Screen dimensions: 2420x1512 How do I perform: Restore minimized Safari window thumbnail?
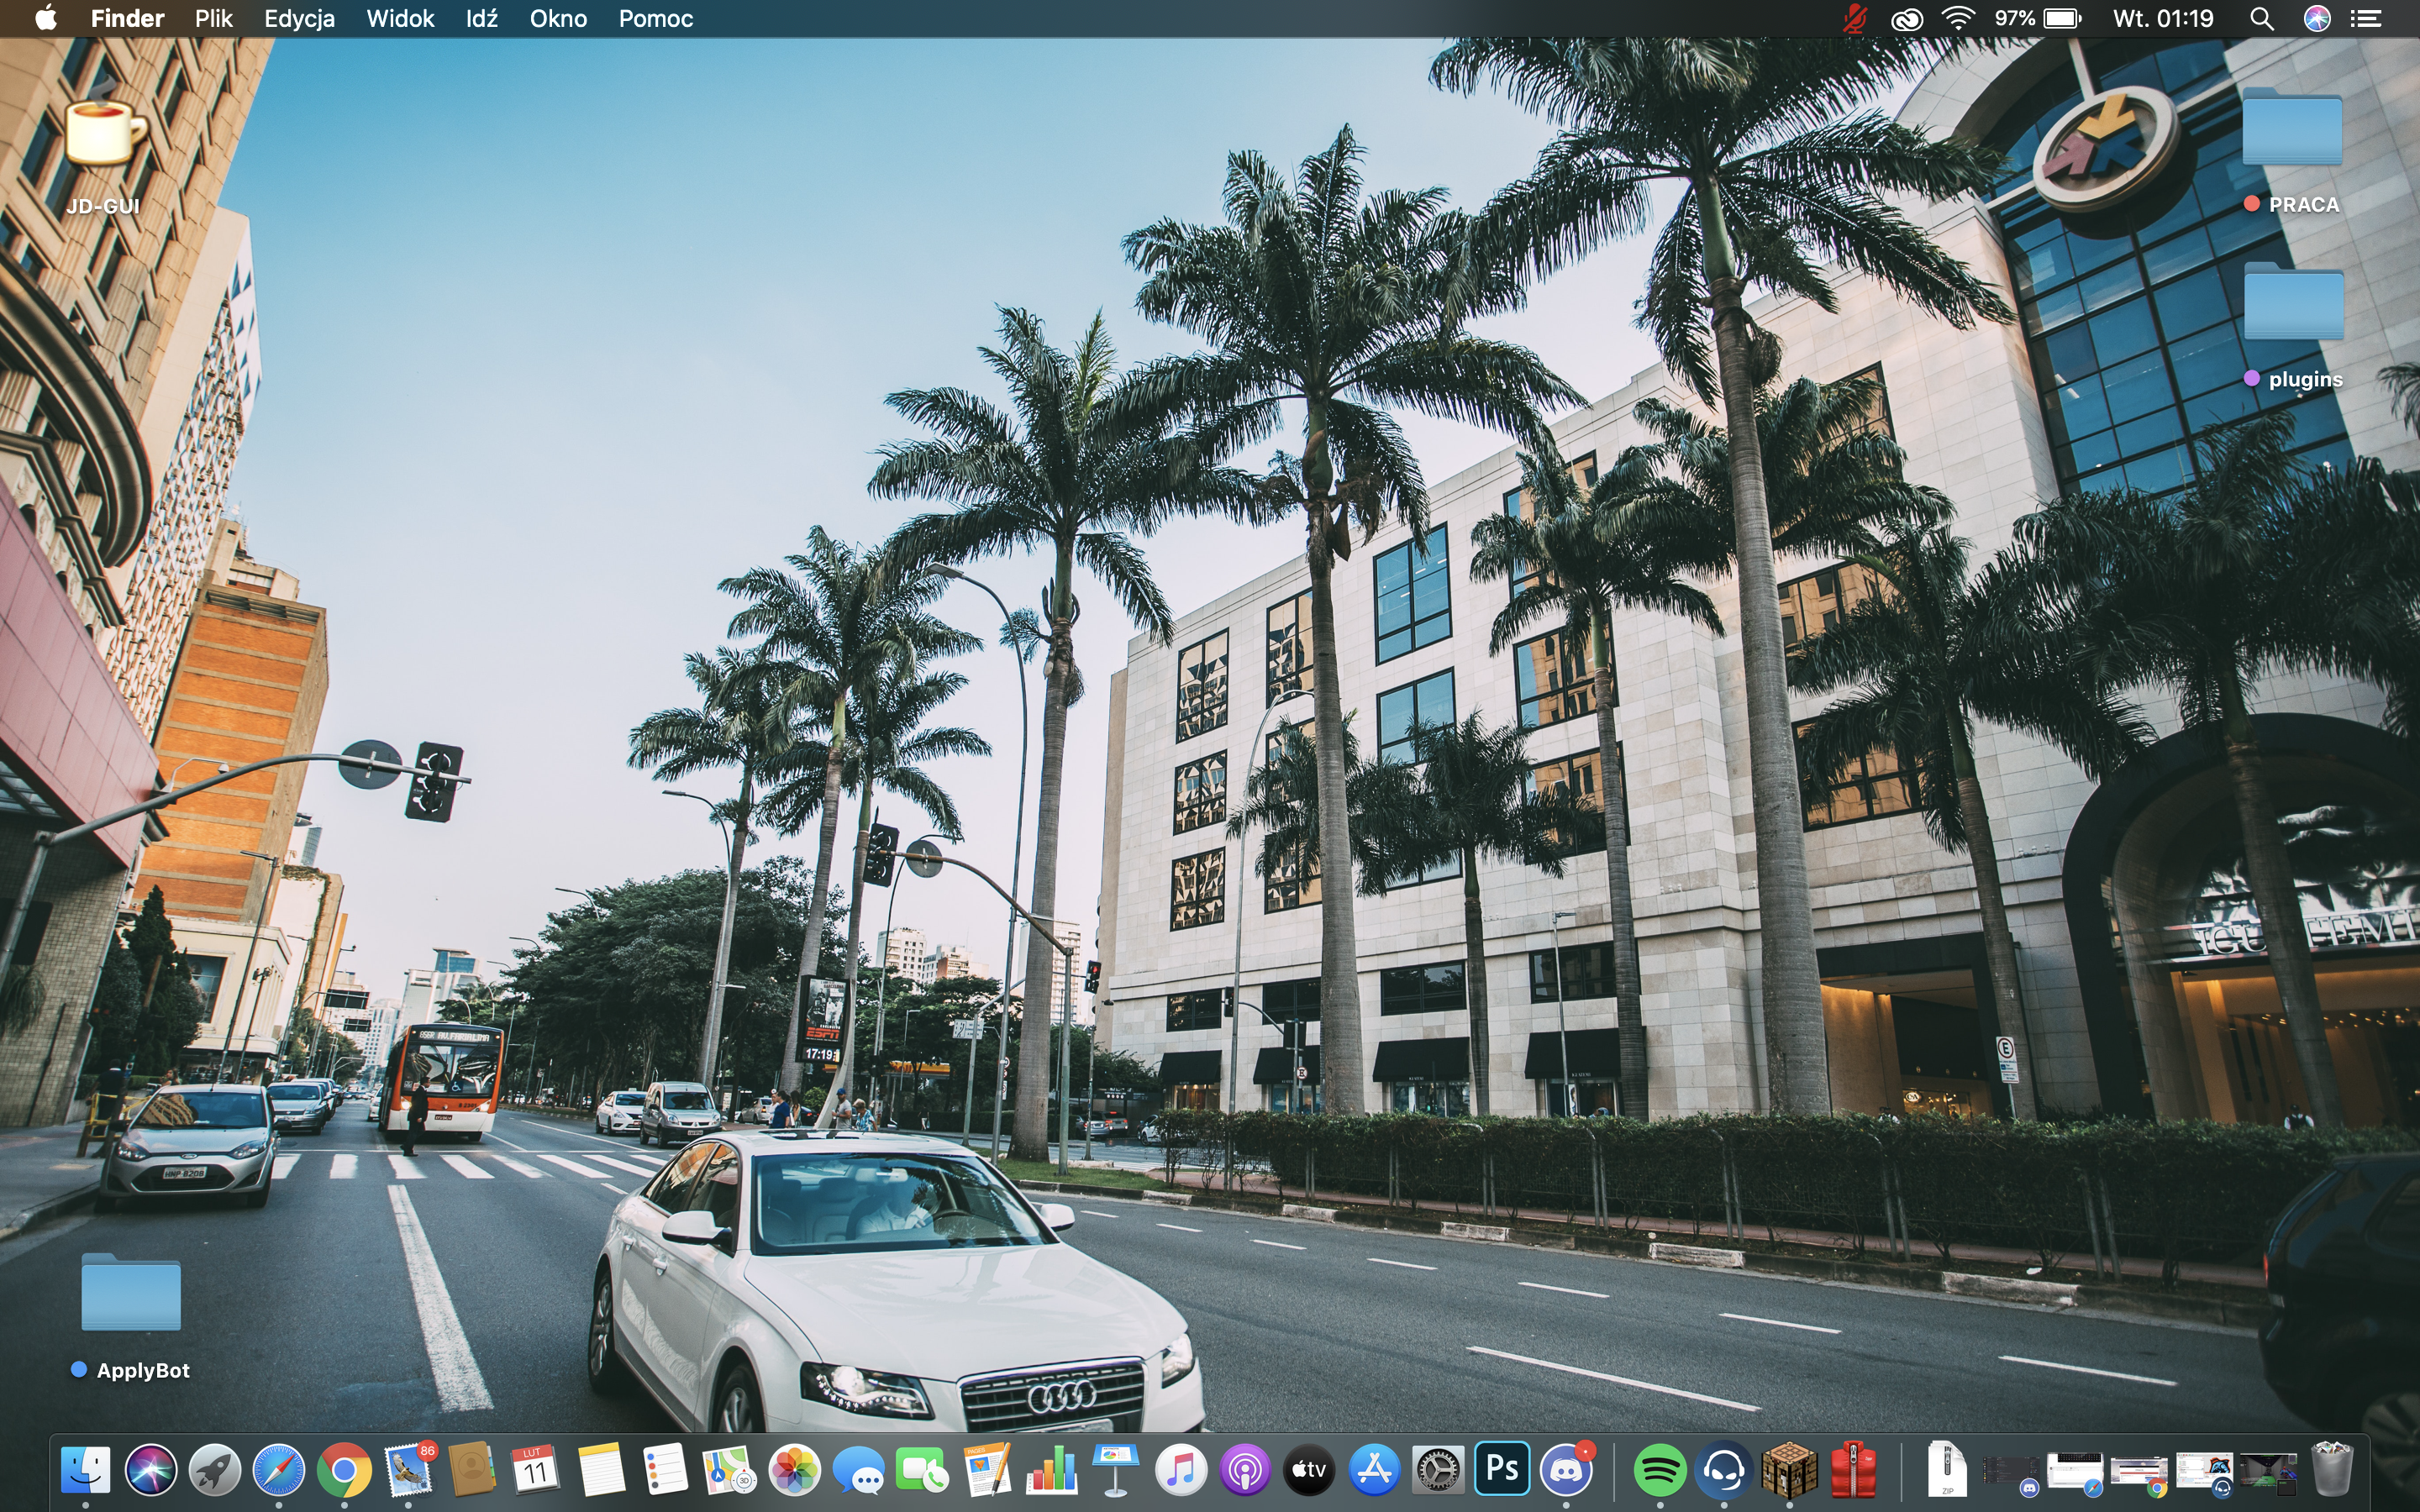tap(2075, 1473)
